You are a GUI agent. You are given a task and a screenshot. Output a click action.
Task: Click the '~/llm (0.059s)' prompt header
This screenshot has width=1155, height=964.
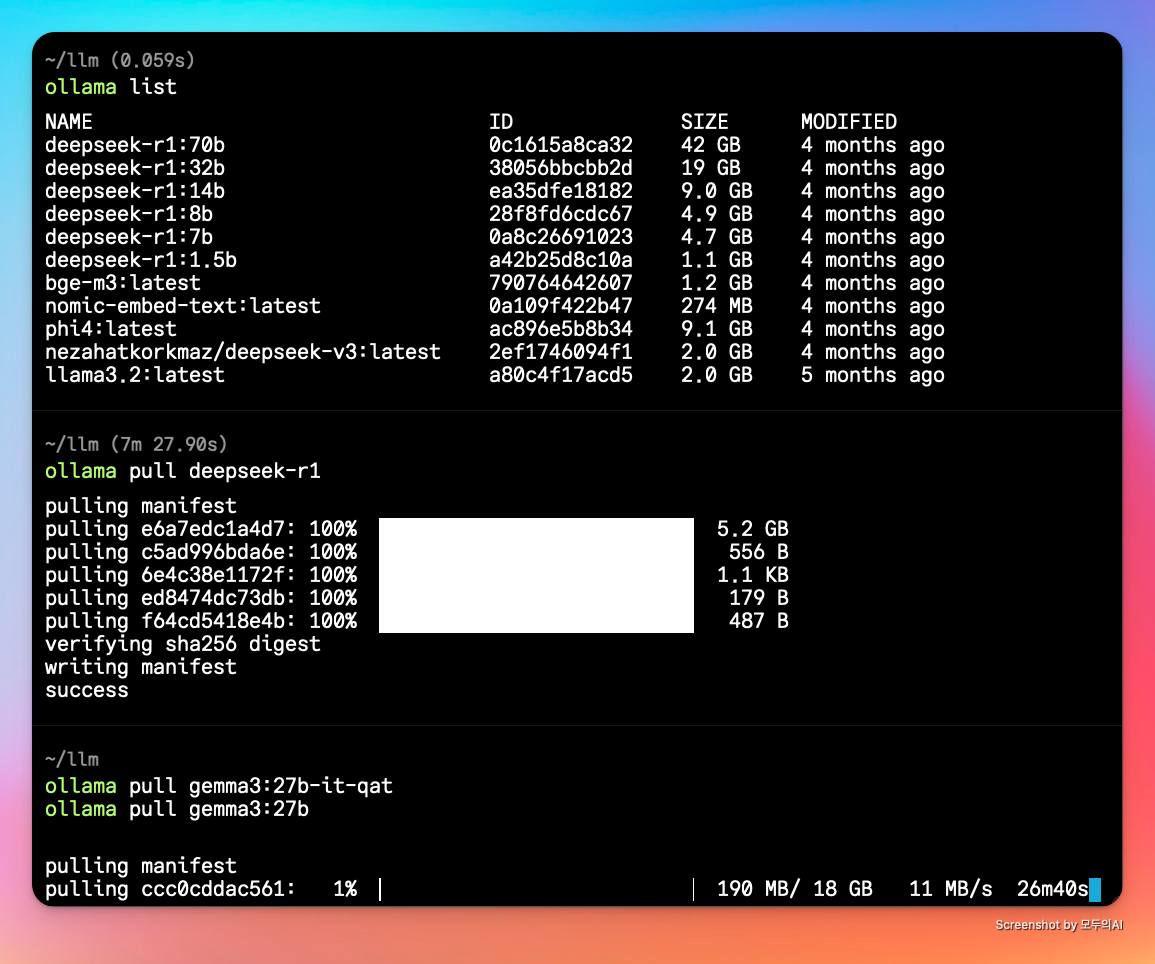(120, 60)
